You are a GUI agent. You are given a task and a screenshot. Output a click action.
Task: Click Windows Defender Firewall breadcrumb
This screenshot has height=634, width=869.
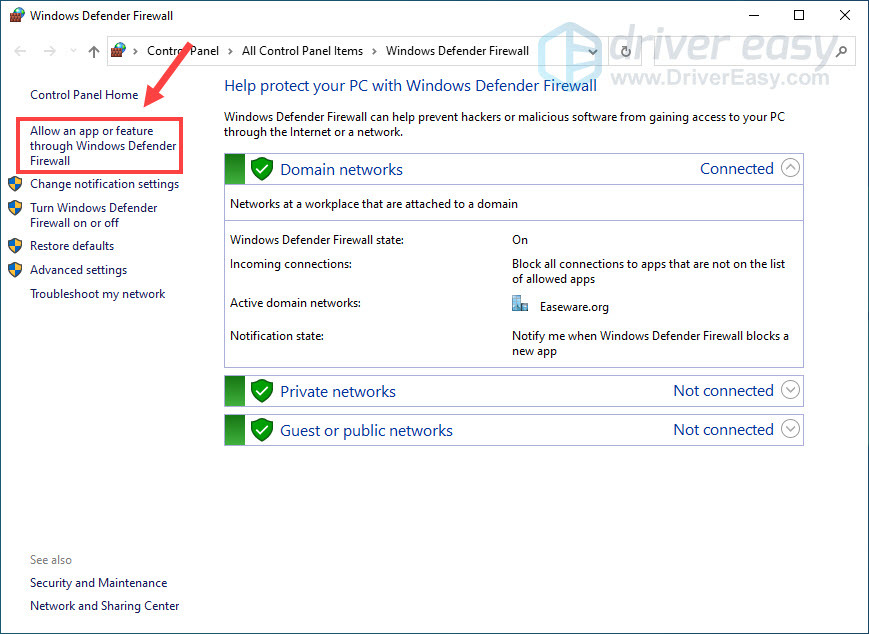tap(458, 51)
